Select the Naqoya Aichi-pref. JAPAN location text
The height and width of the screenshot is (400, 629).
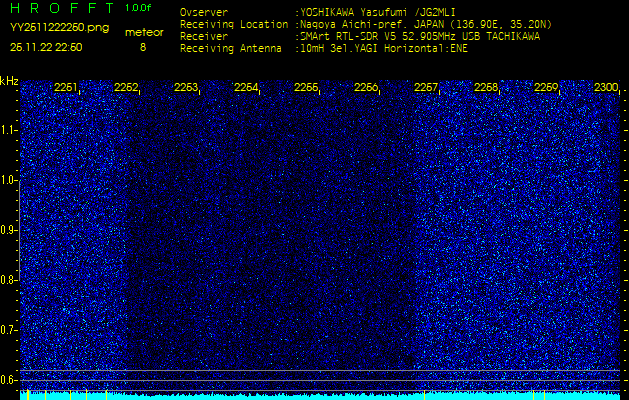point(425,25)
